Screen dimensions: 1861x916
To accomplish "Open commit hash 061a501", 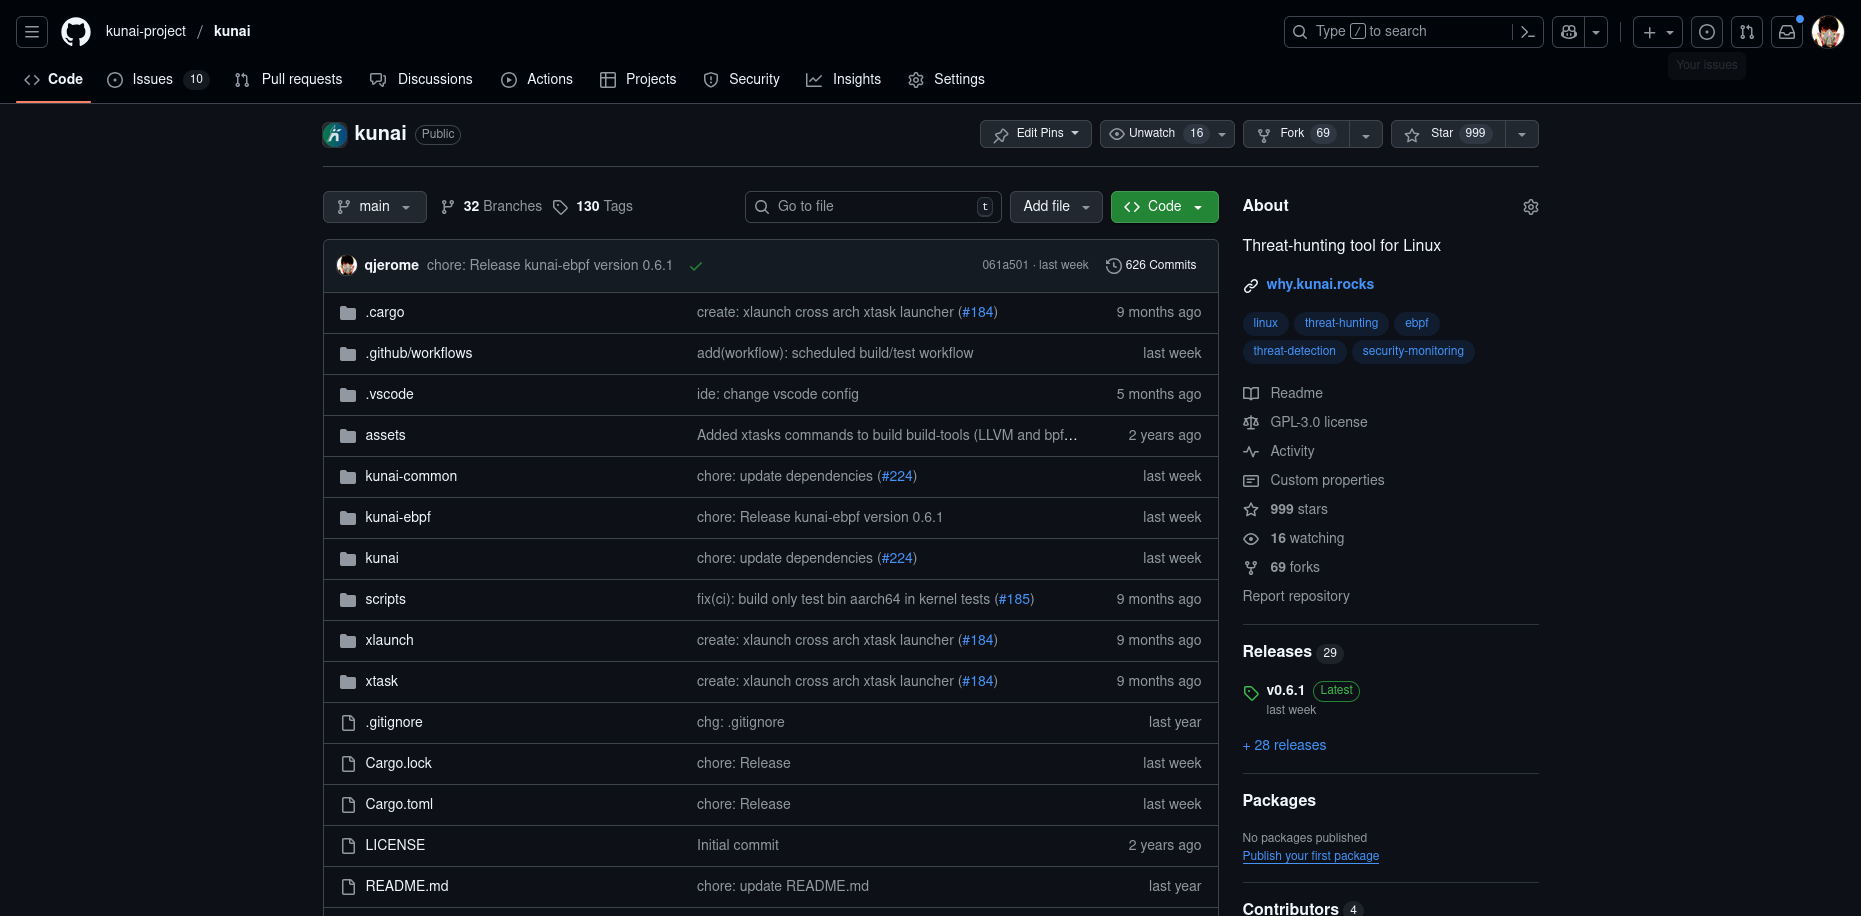I will [x=1005, y=265].
